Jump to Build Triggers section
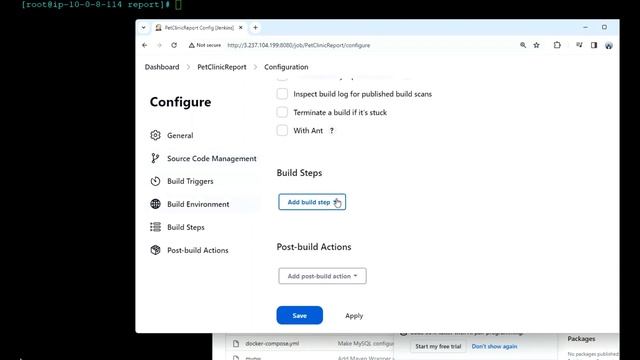The height and width of the screenshot is (360, 640). [190, 181]
